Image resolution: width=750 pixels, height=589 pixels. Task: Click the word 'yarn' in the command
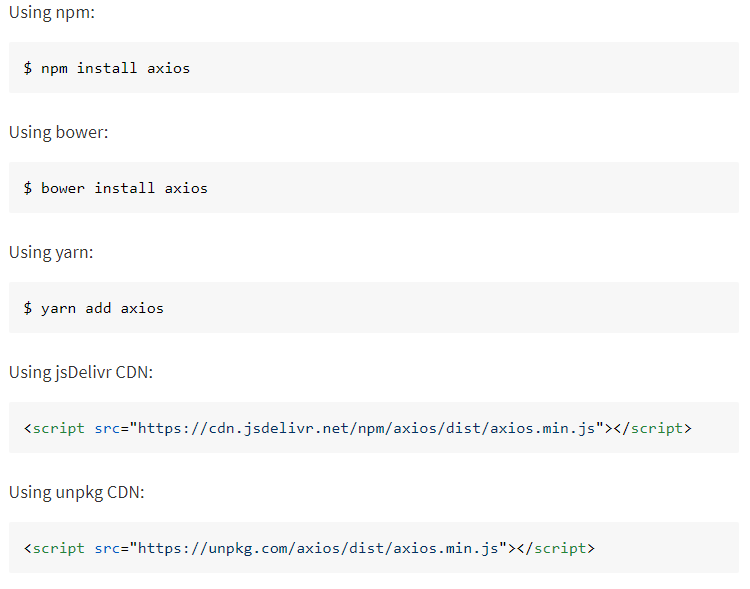58,309
